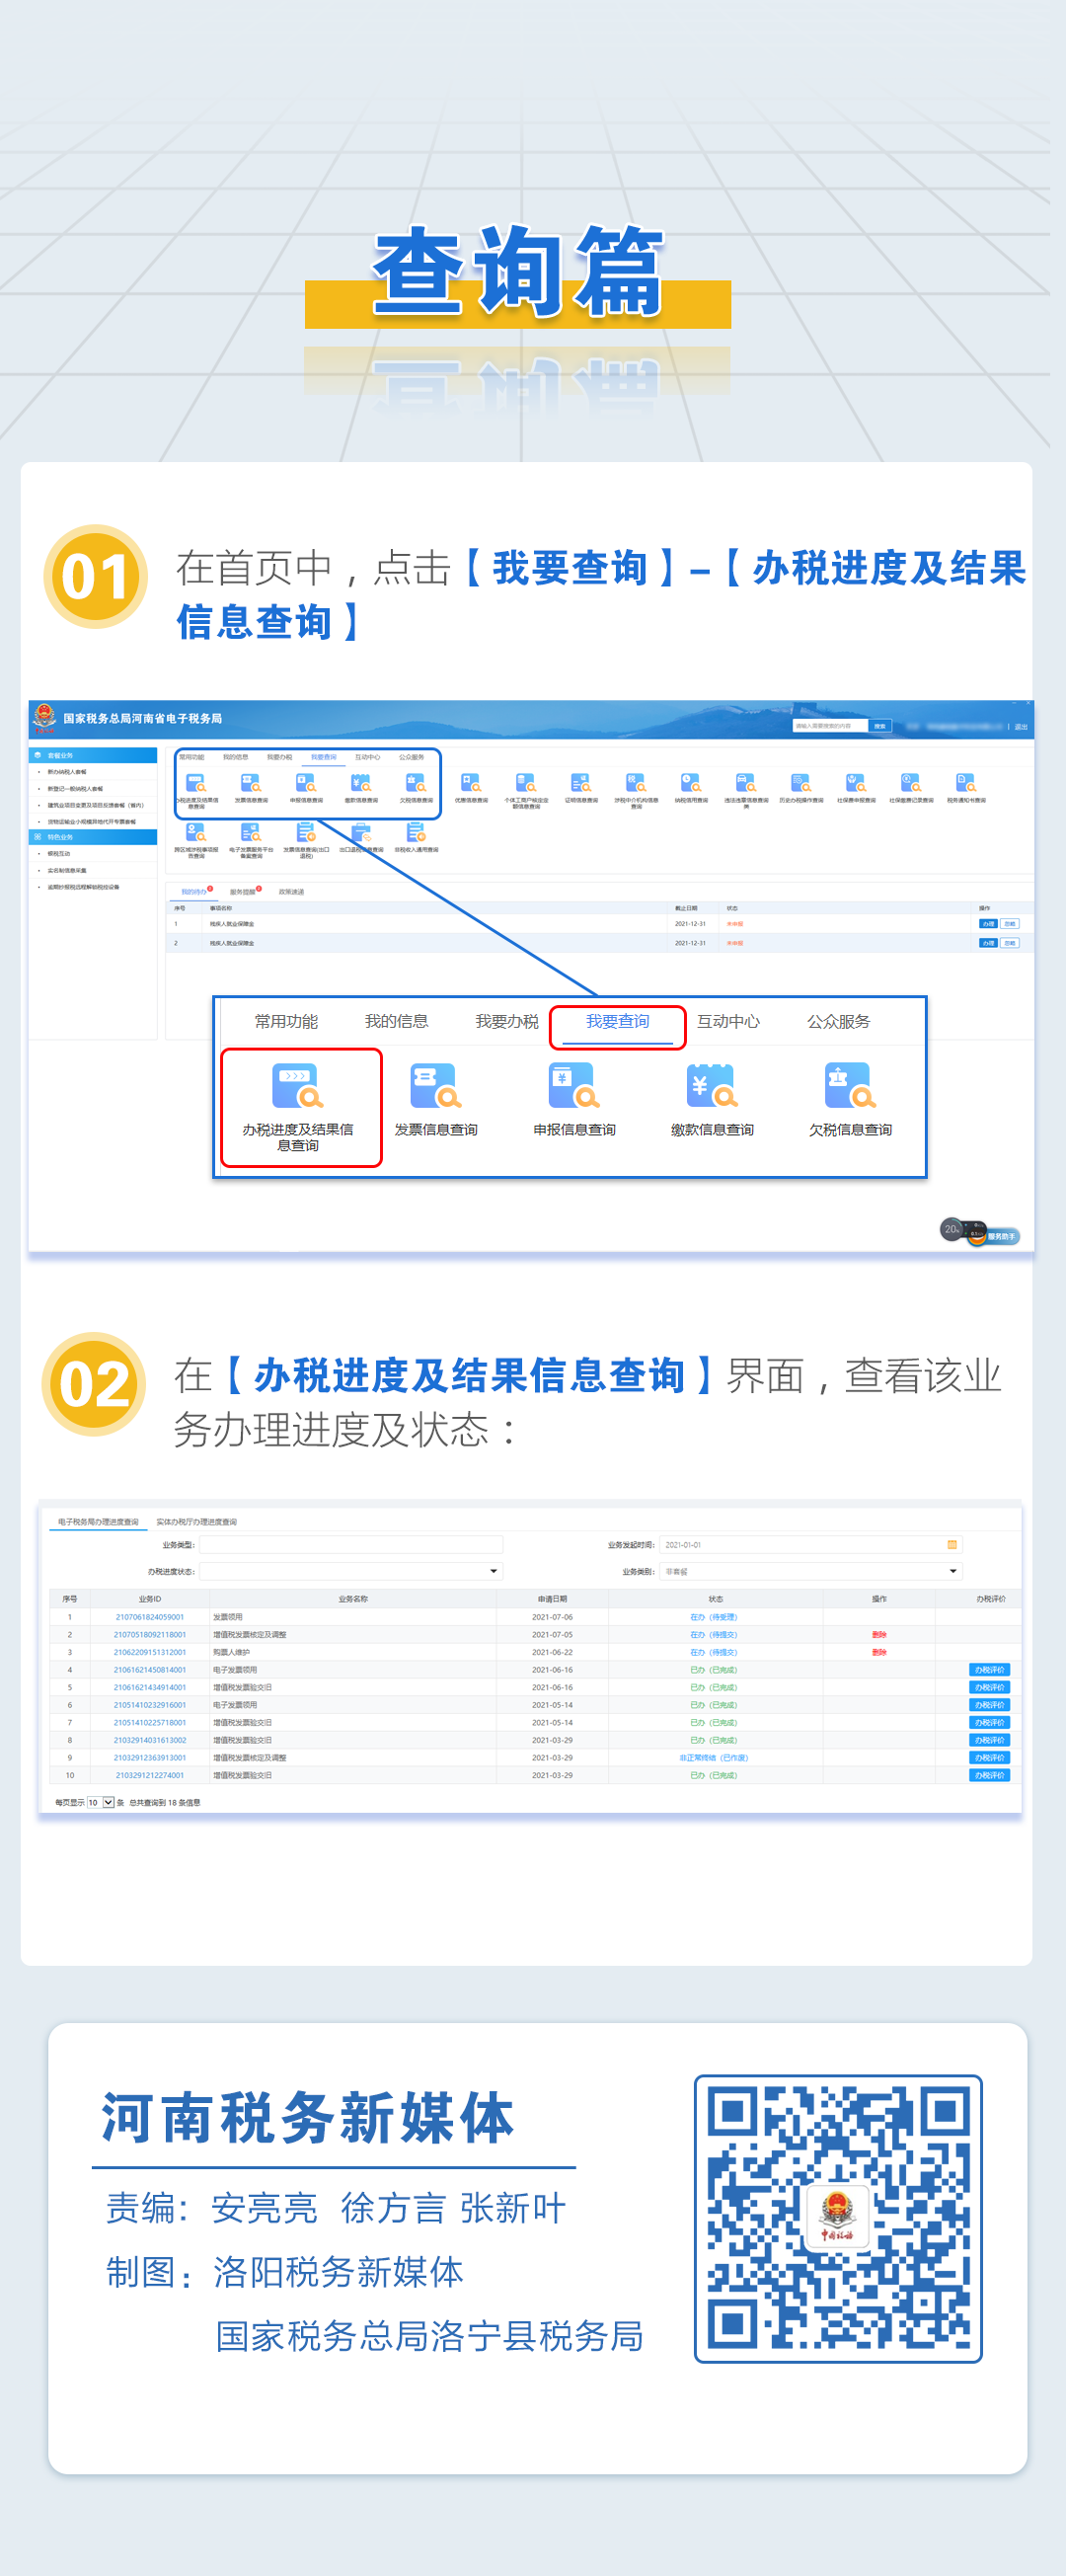Expand the 办税进度状态 dropdown

(494, 1572)
